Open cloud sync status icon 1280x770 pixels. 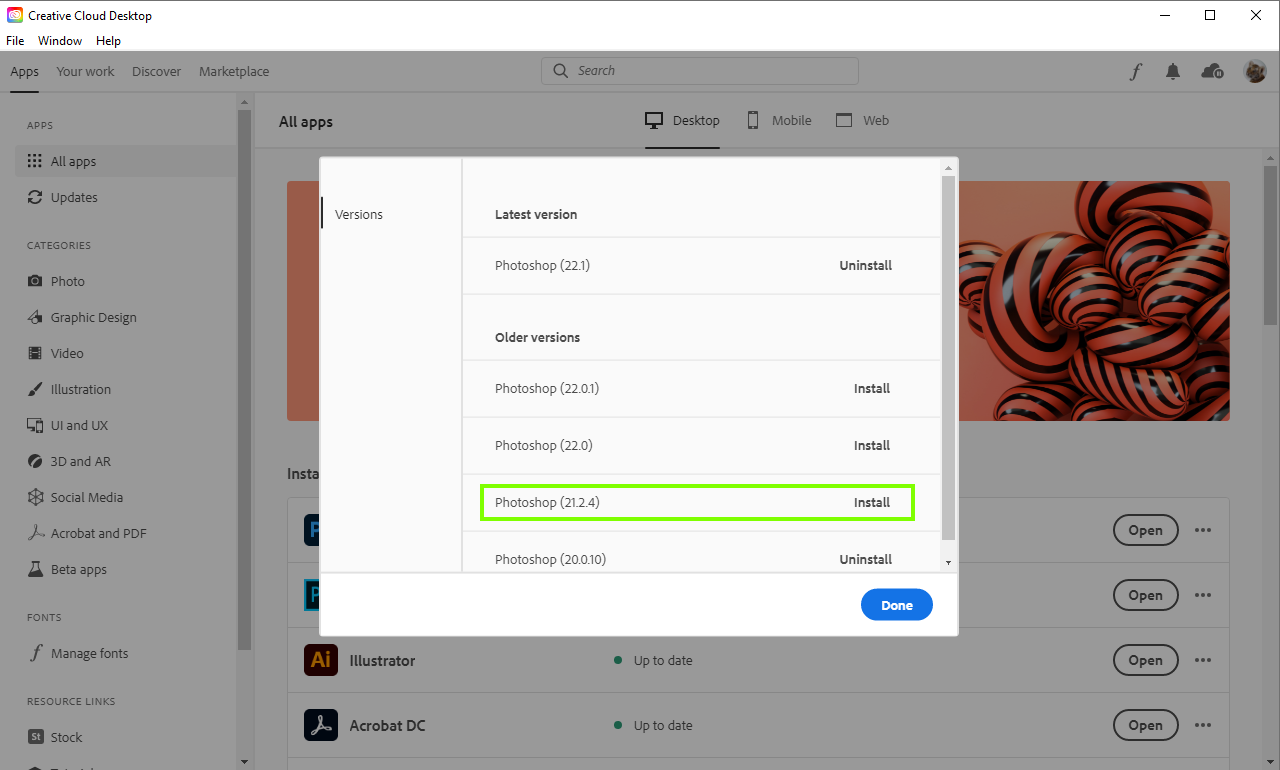[x=1212, y=71]
